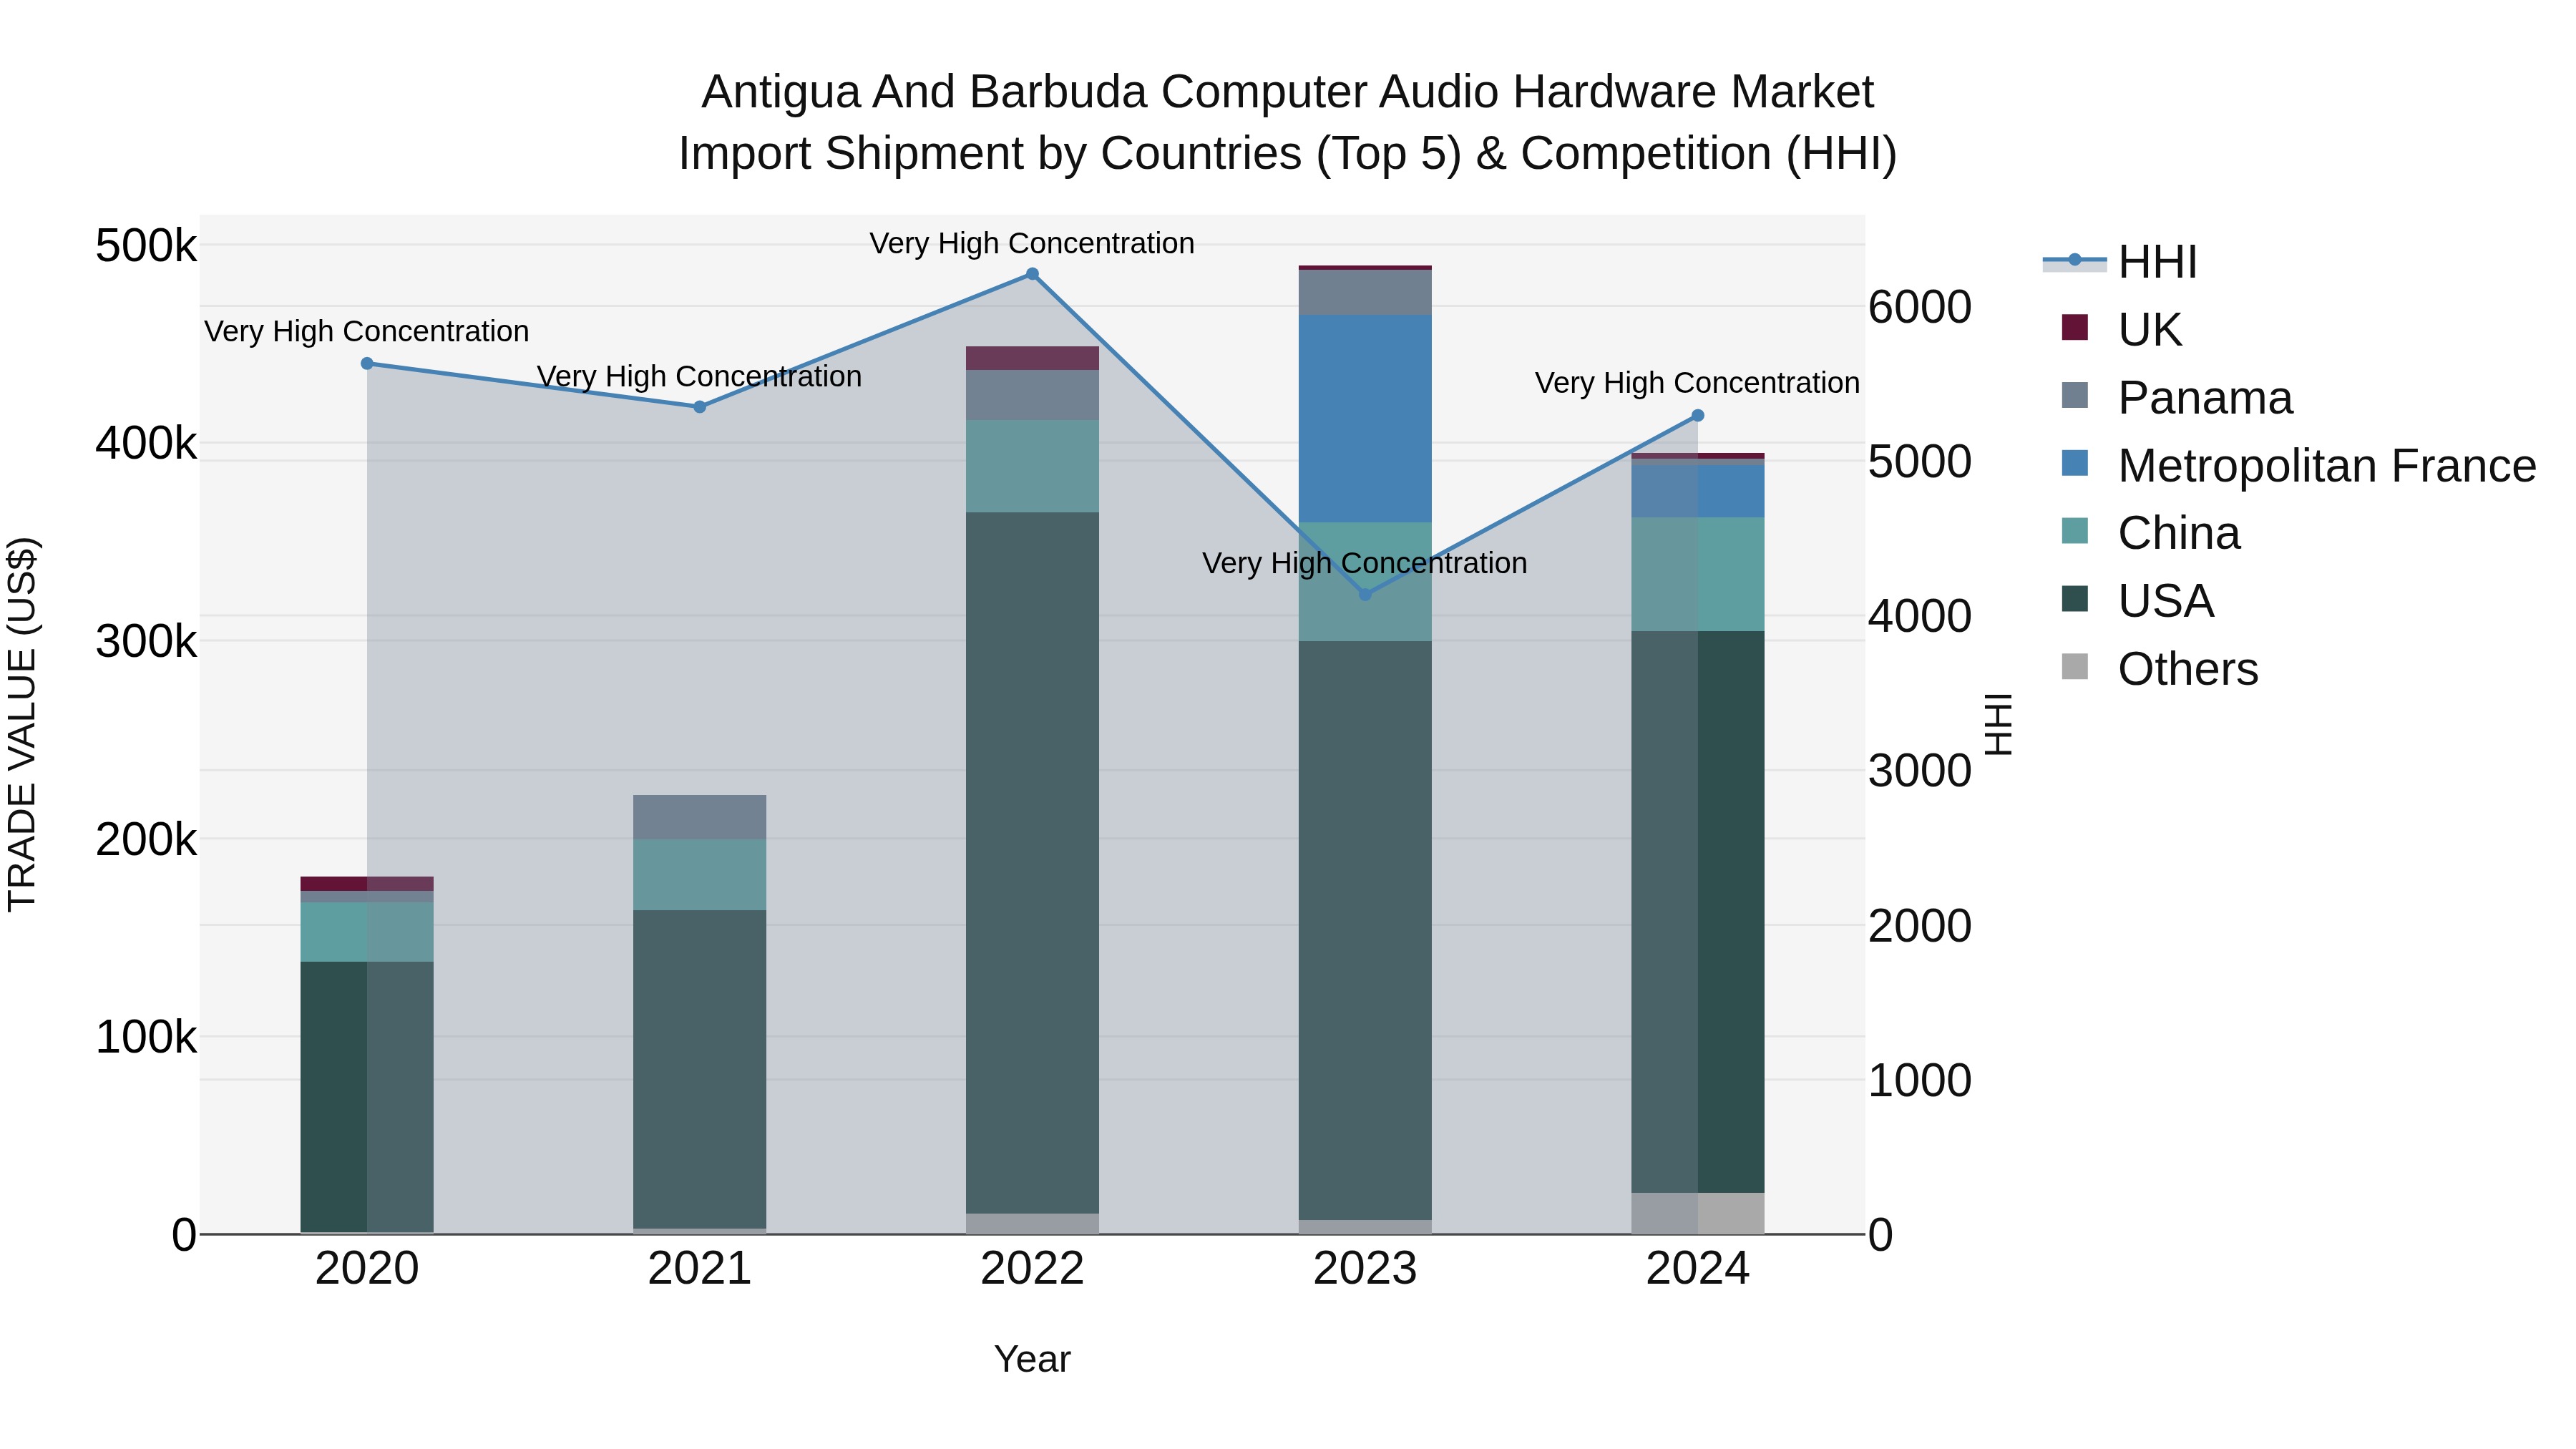Click the USA segment of the 2022 bar
This screenshot has height=1449, width=2576.
[1032, 863]
